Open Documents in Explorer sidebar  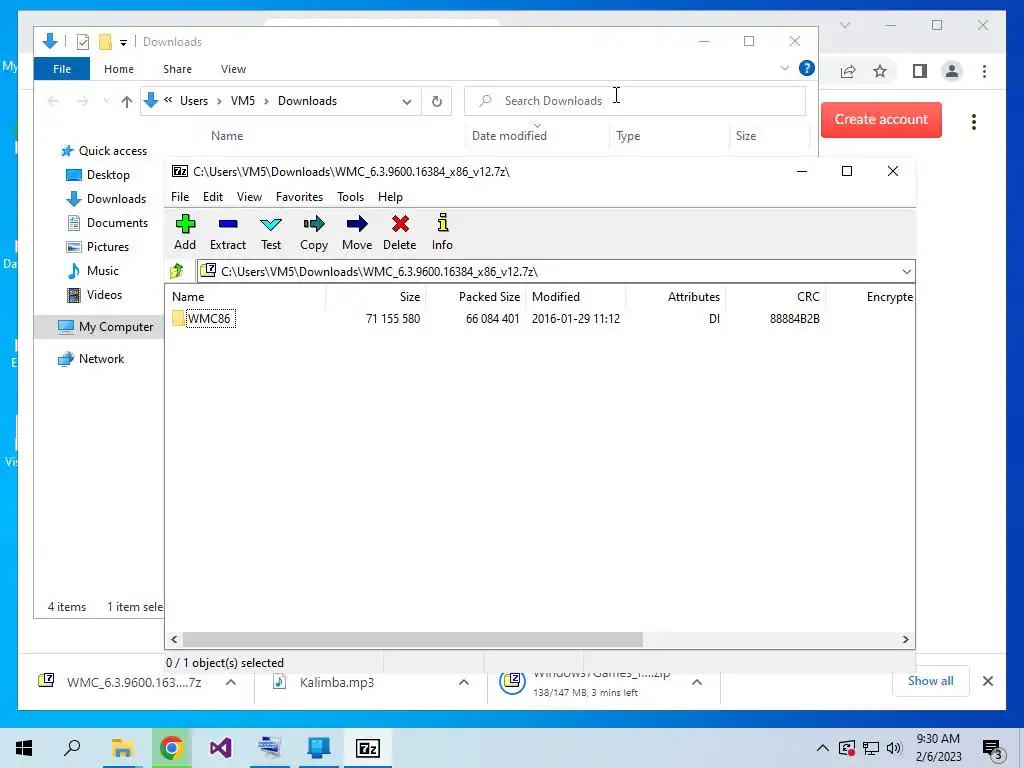pos(107,223)
